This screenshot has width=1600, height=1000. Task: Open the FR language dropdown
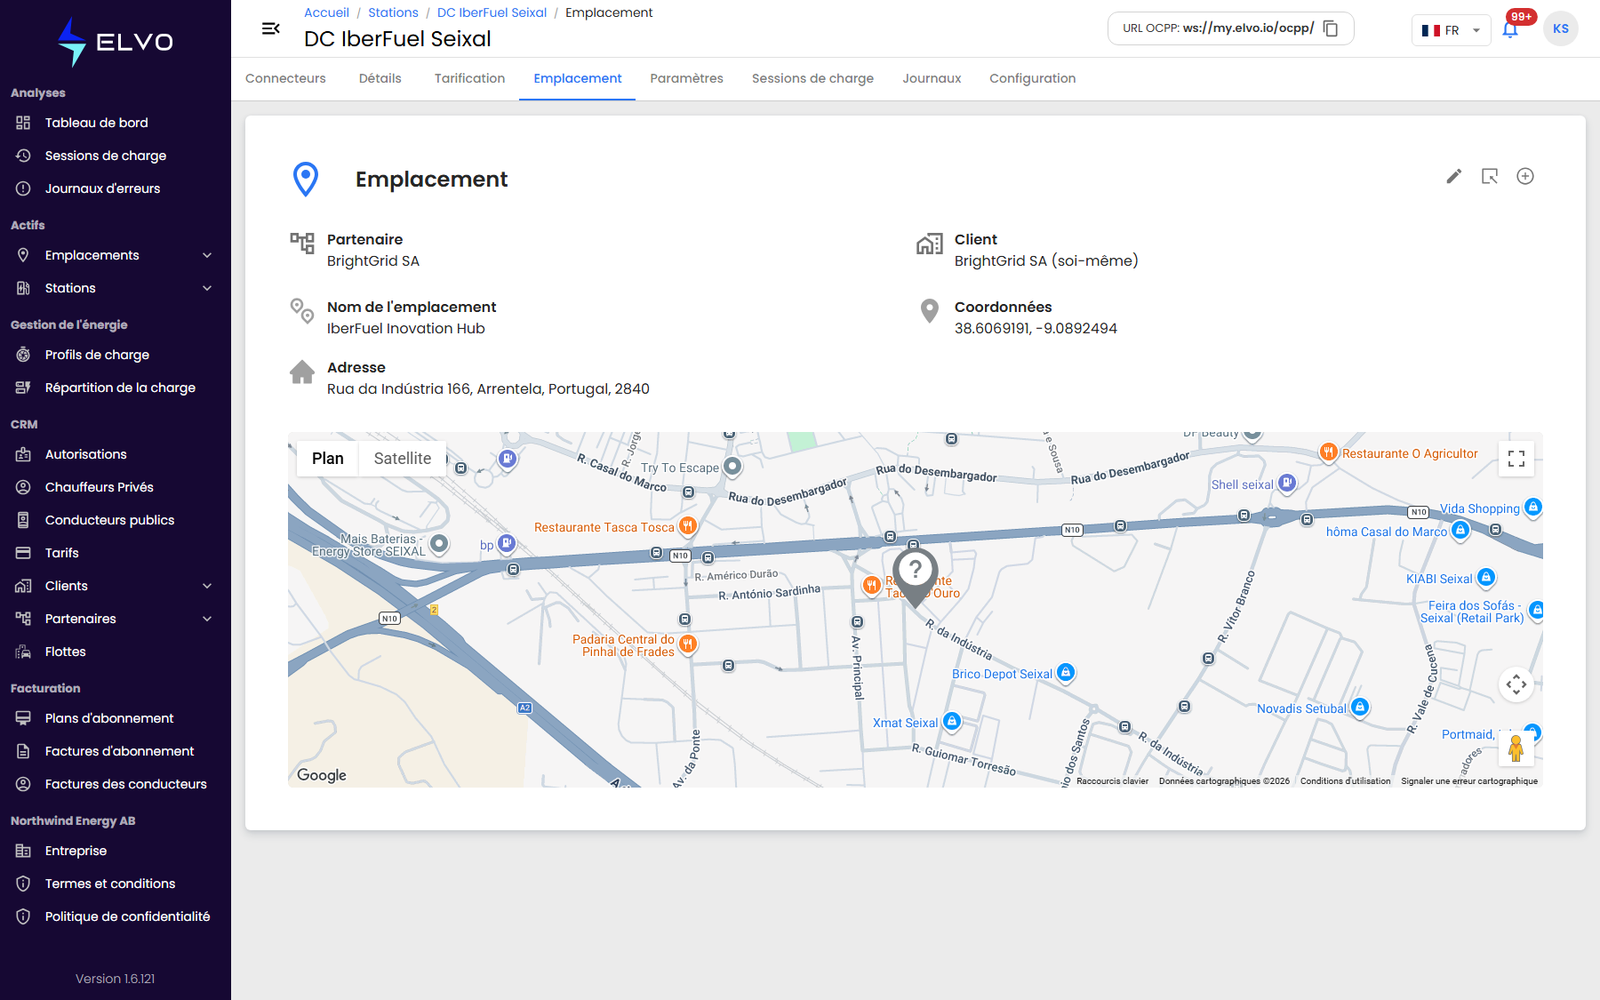point(1451,30)
